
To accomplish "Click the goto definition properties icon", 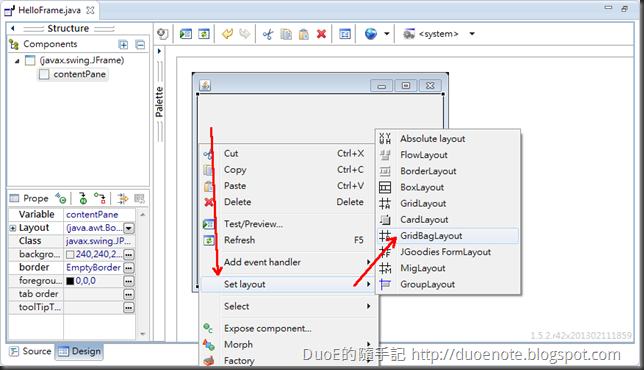I will [x=83, y=199].
